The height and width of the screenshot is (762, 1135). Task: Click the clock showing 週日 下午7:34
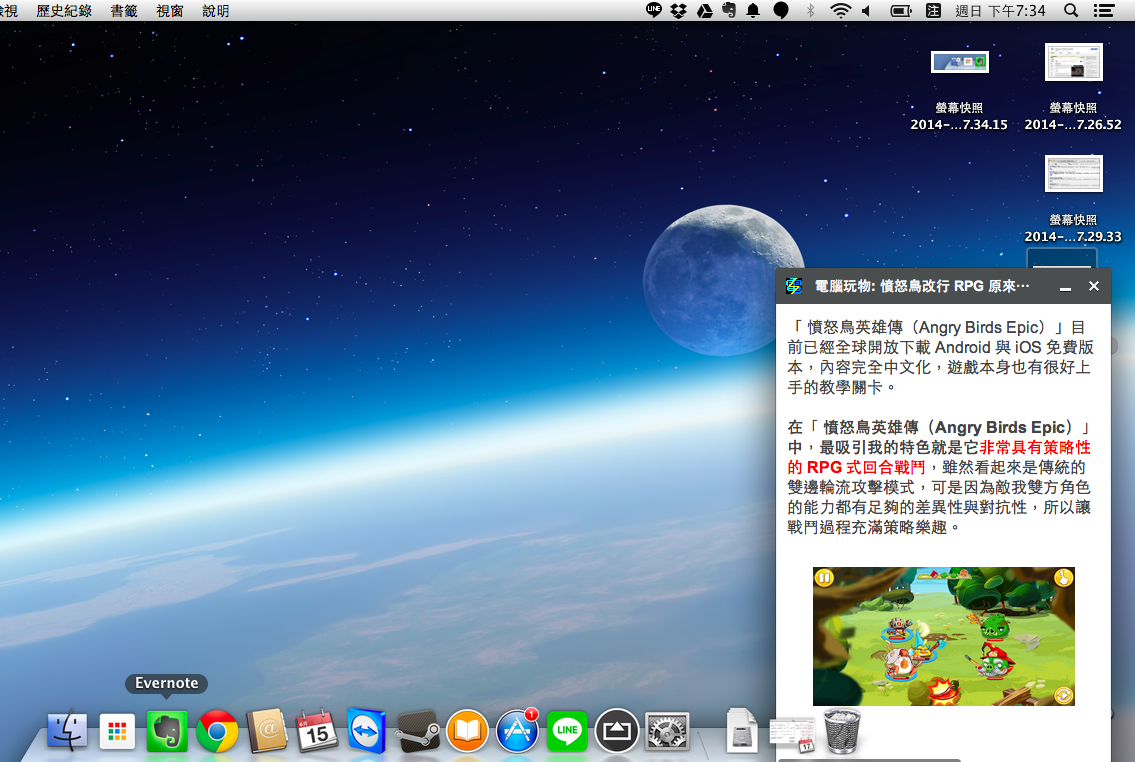click(x=1000, y=10)
